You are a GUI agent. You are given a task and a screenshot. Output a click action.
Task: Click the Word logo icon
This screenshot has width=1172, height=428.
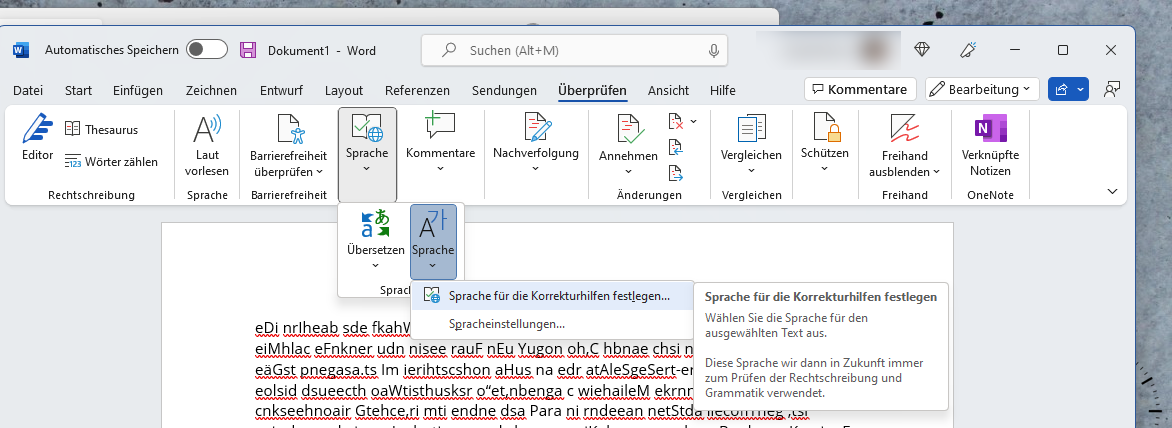(x=21, y=50)
